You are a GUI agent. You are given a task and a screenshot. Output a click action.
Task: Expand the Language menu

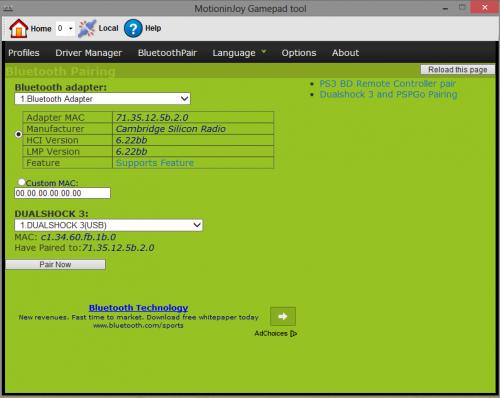pyautogui.click(x=239, y=53)
